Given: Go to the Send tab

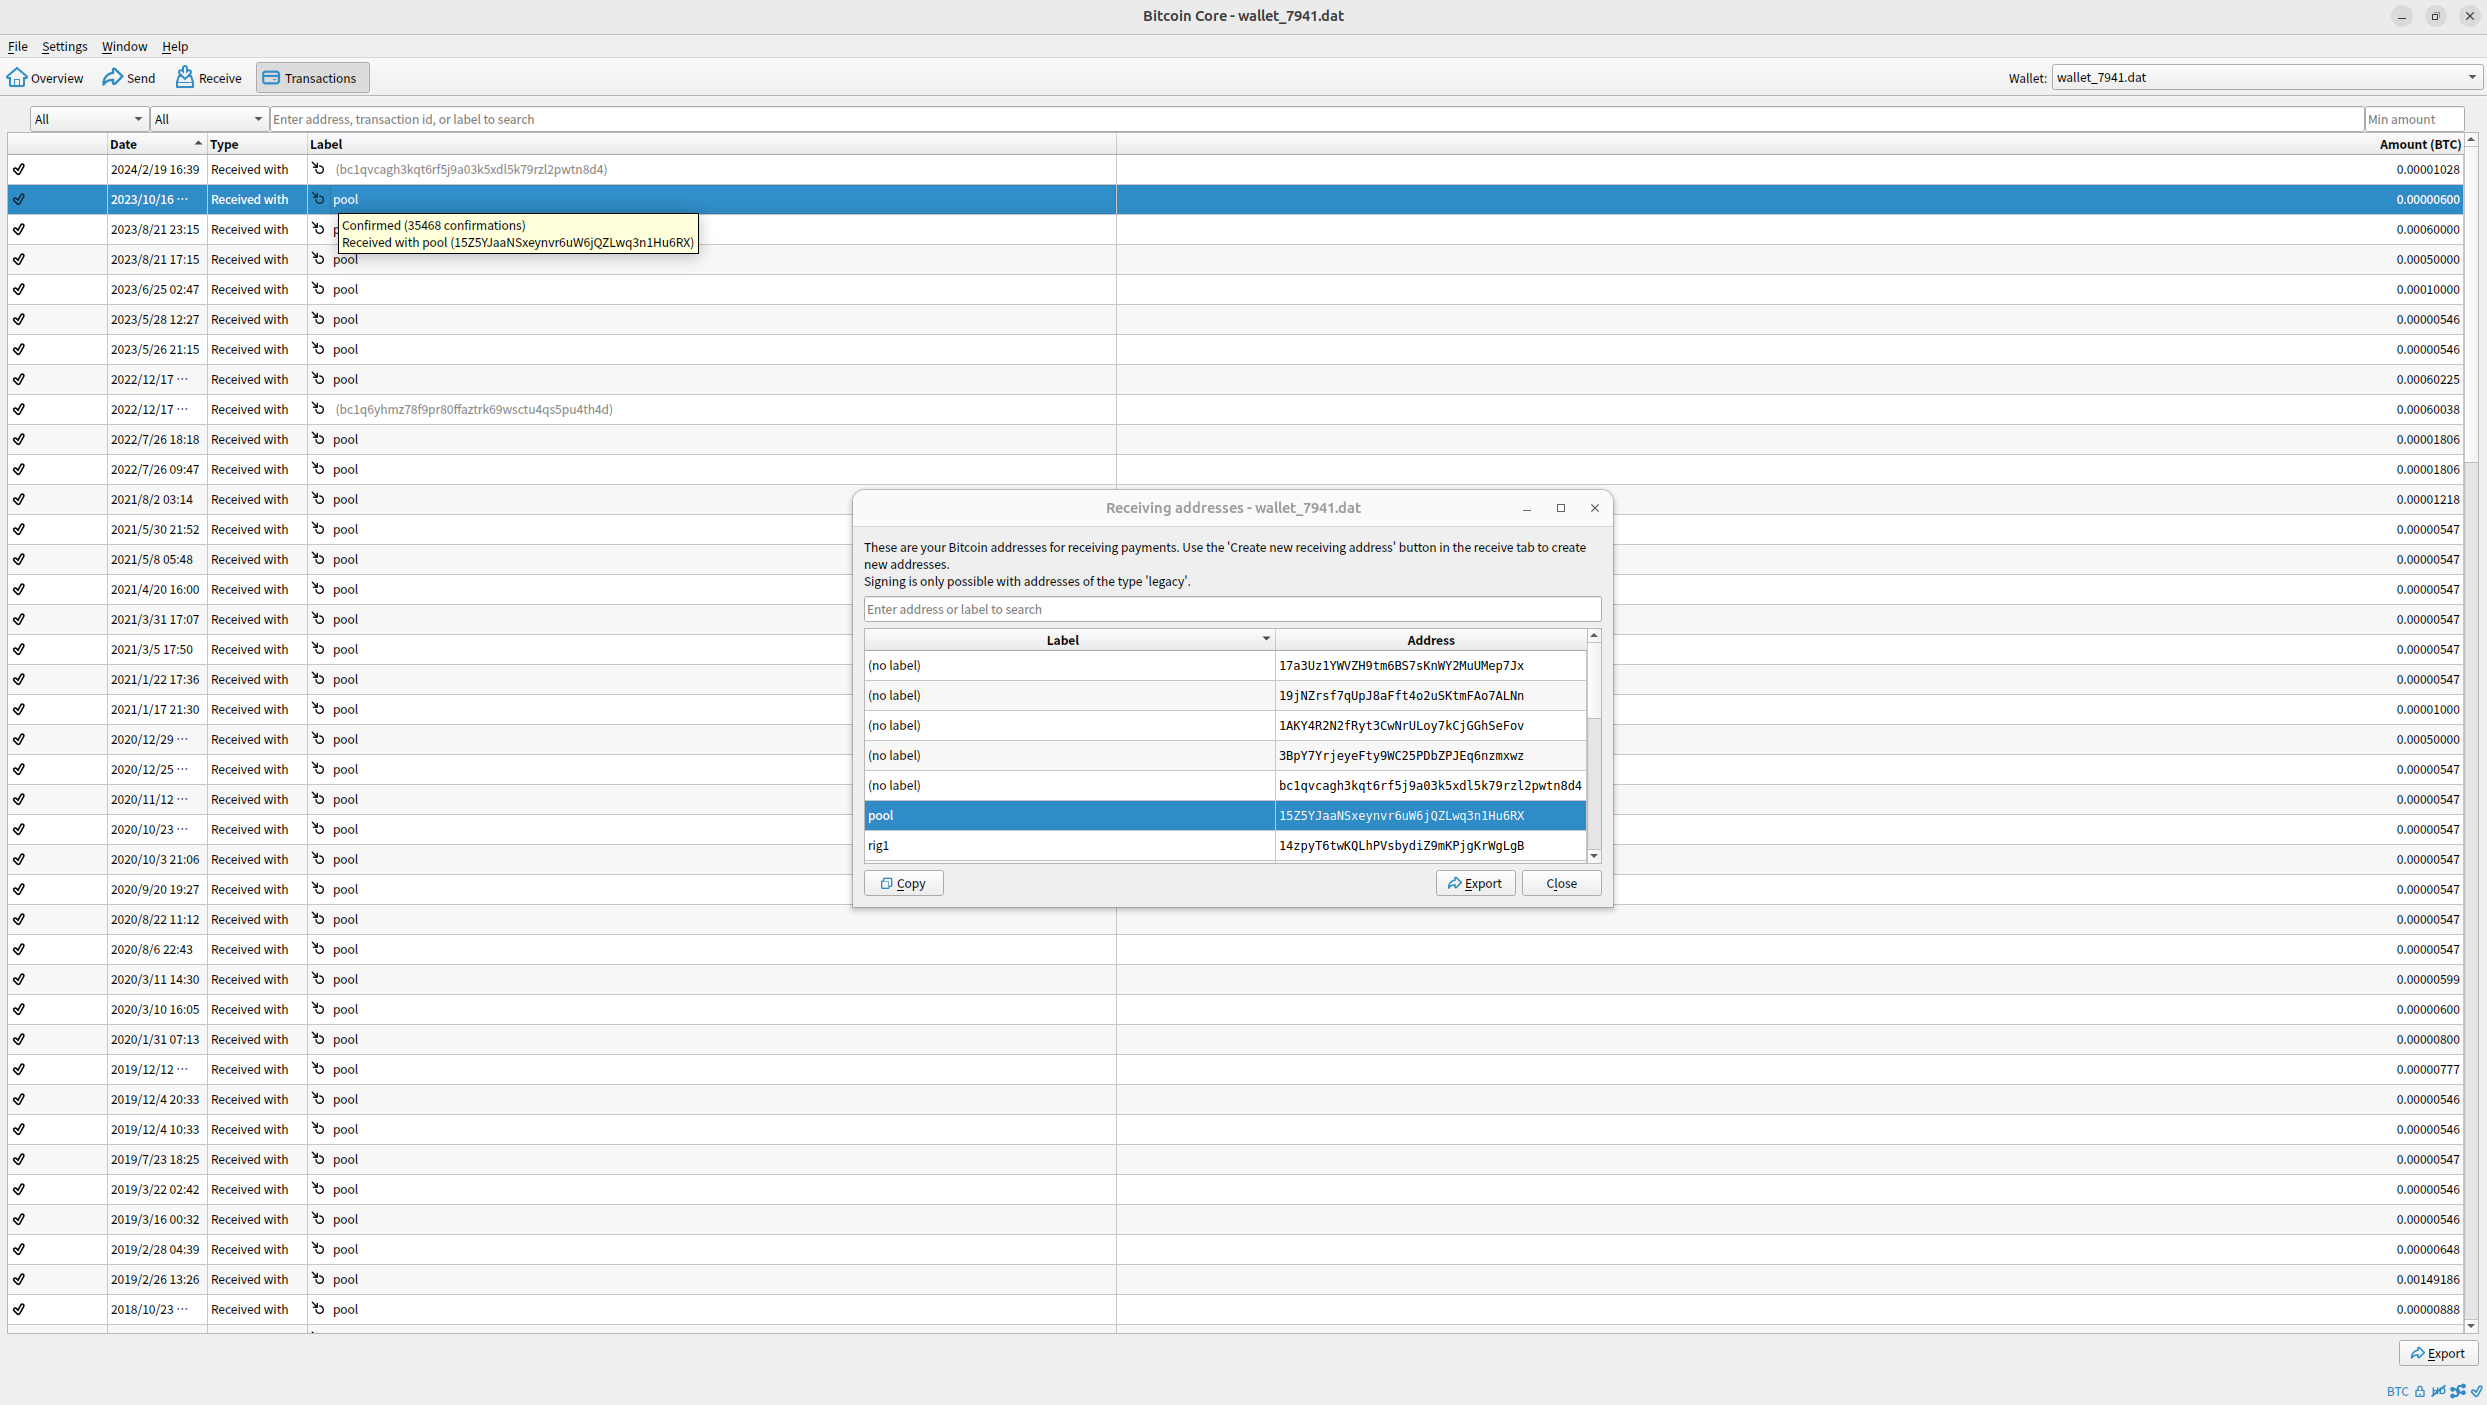Looking at the screenshot, I should point(129,78).
